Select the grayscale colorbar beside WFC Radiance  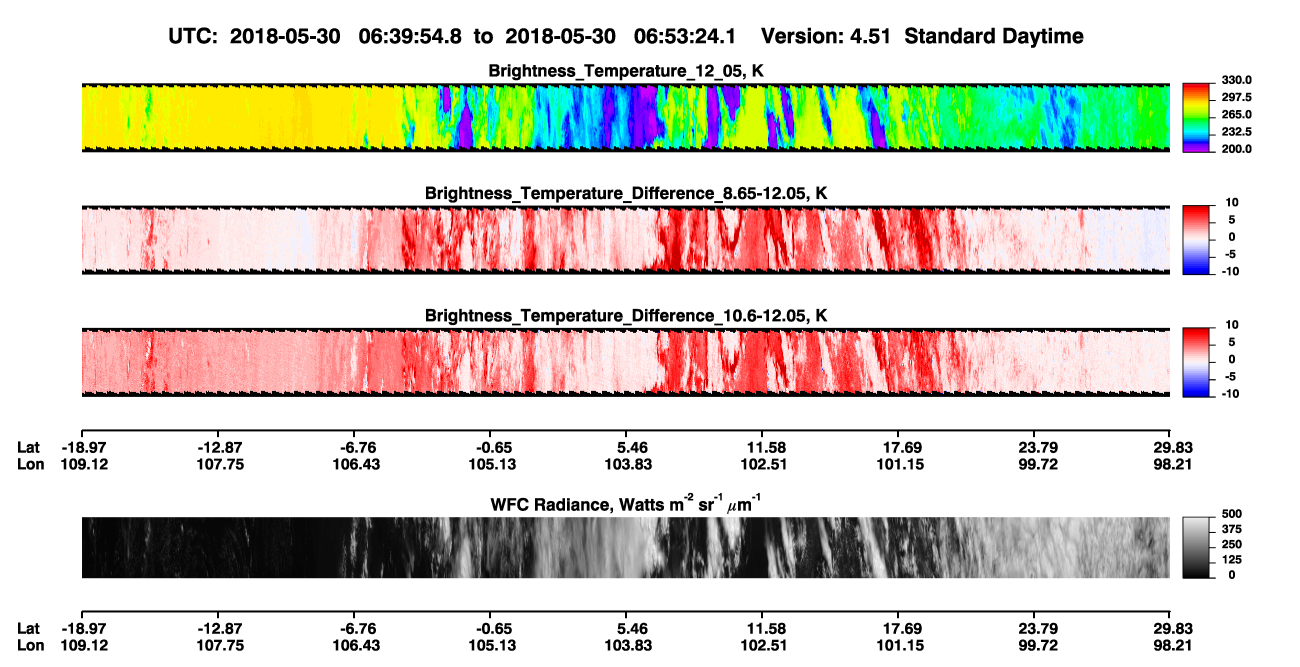pyautogui.click(x=1197, y=547)
